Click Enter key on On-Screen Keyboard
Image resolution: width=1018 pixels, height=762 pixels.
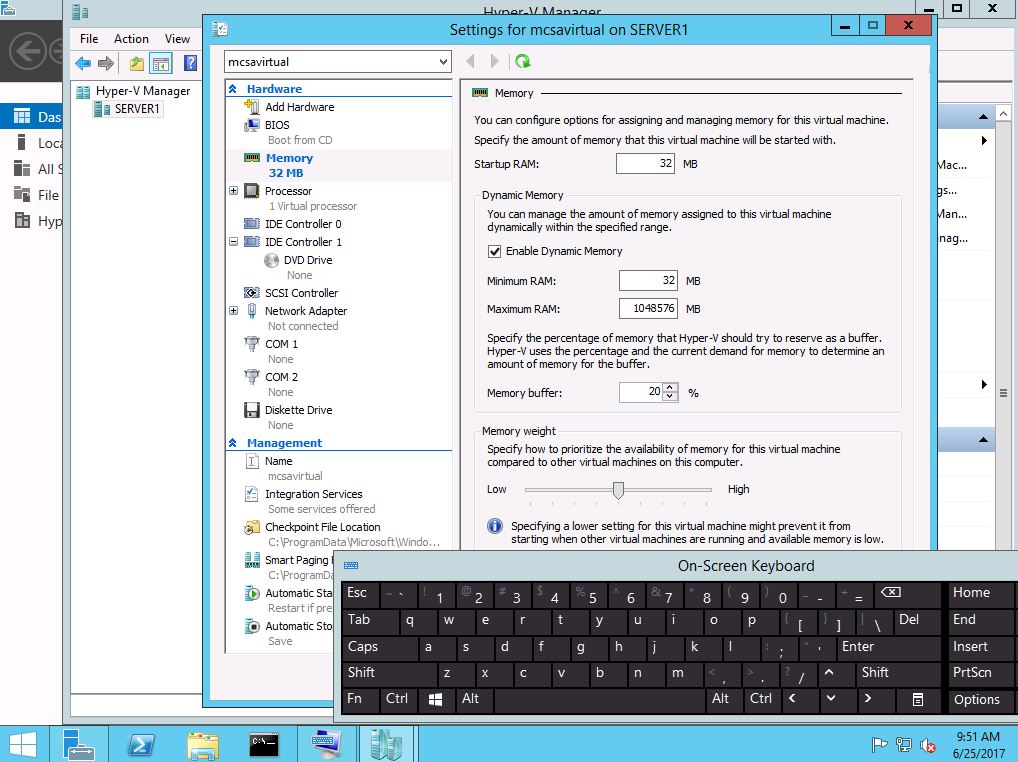click(888, 646)
